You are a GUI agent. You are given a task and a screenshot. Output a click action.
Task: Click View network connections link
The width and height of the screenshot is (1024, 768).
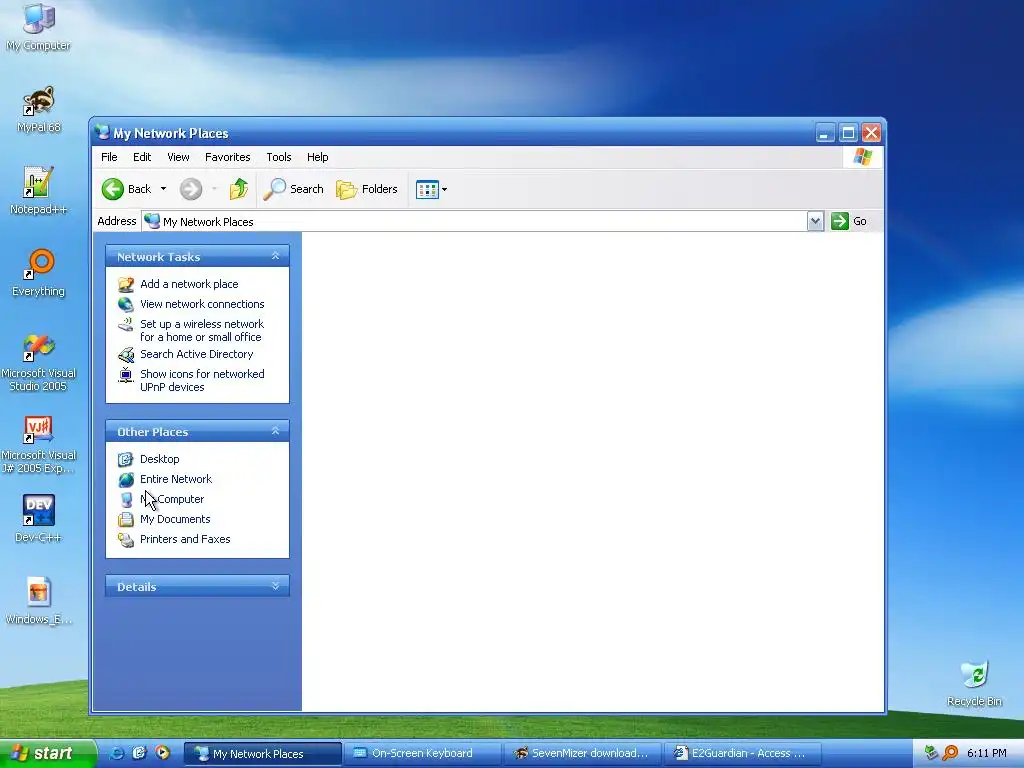click(x=202, y=304)
